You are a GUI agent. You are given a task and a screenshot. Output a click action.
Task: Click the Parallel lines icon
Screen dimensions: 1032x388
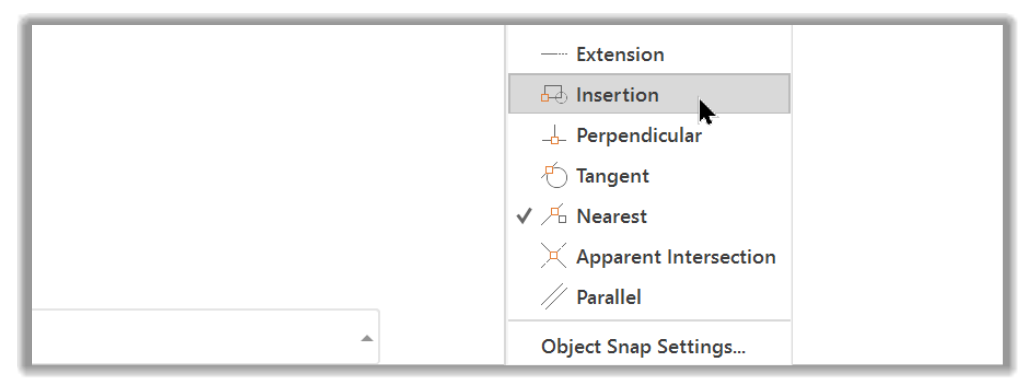[554, 297]
